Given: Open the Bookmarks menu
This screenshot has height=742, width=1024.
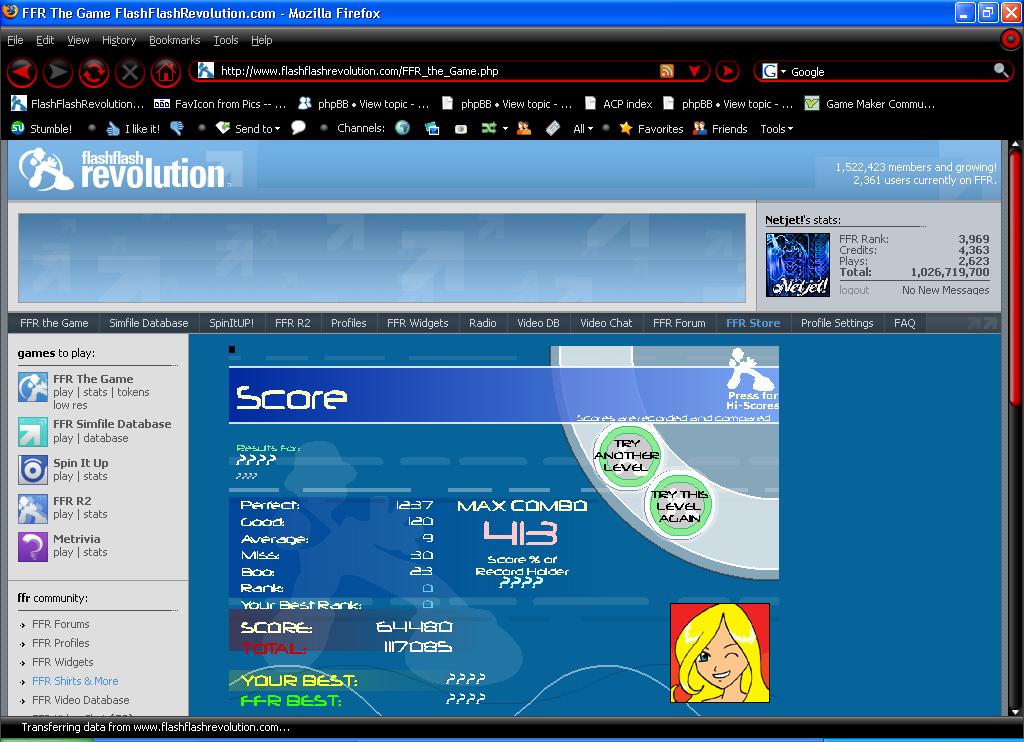Looking at the screenshot, I should pyautogui.click(x=174, y=40).
